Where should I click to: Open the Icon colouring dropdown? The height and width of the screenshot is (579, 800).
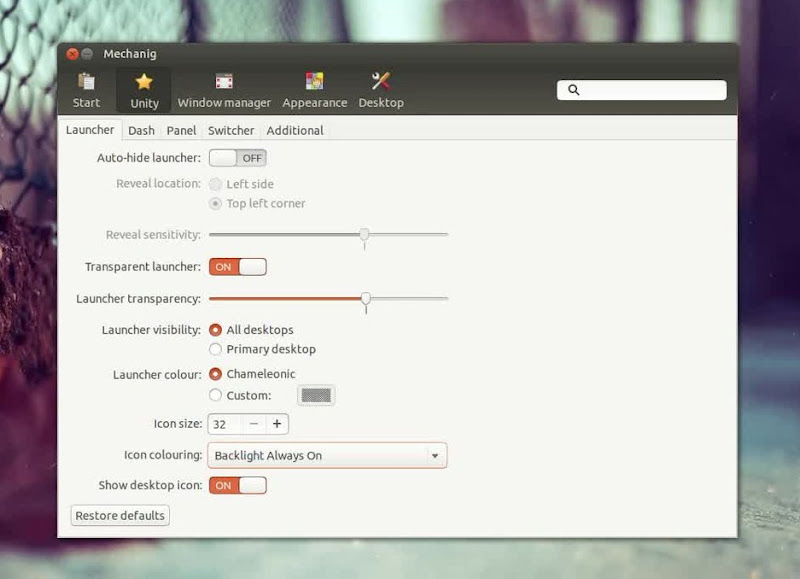(x=327, y=456)
